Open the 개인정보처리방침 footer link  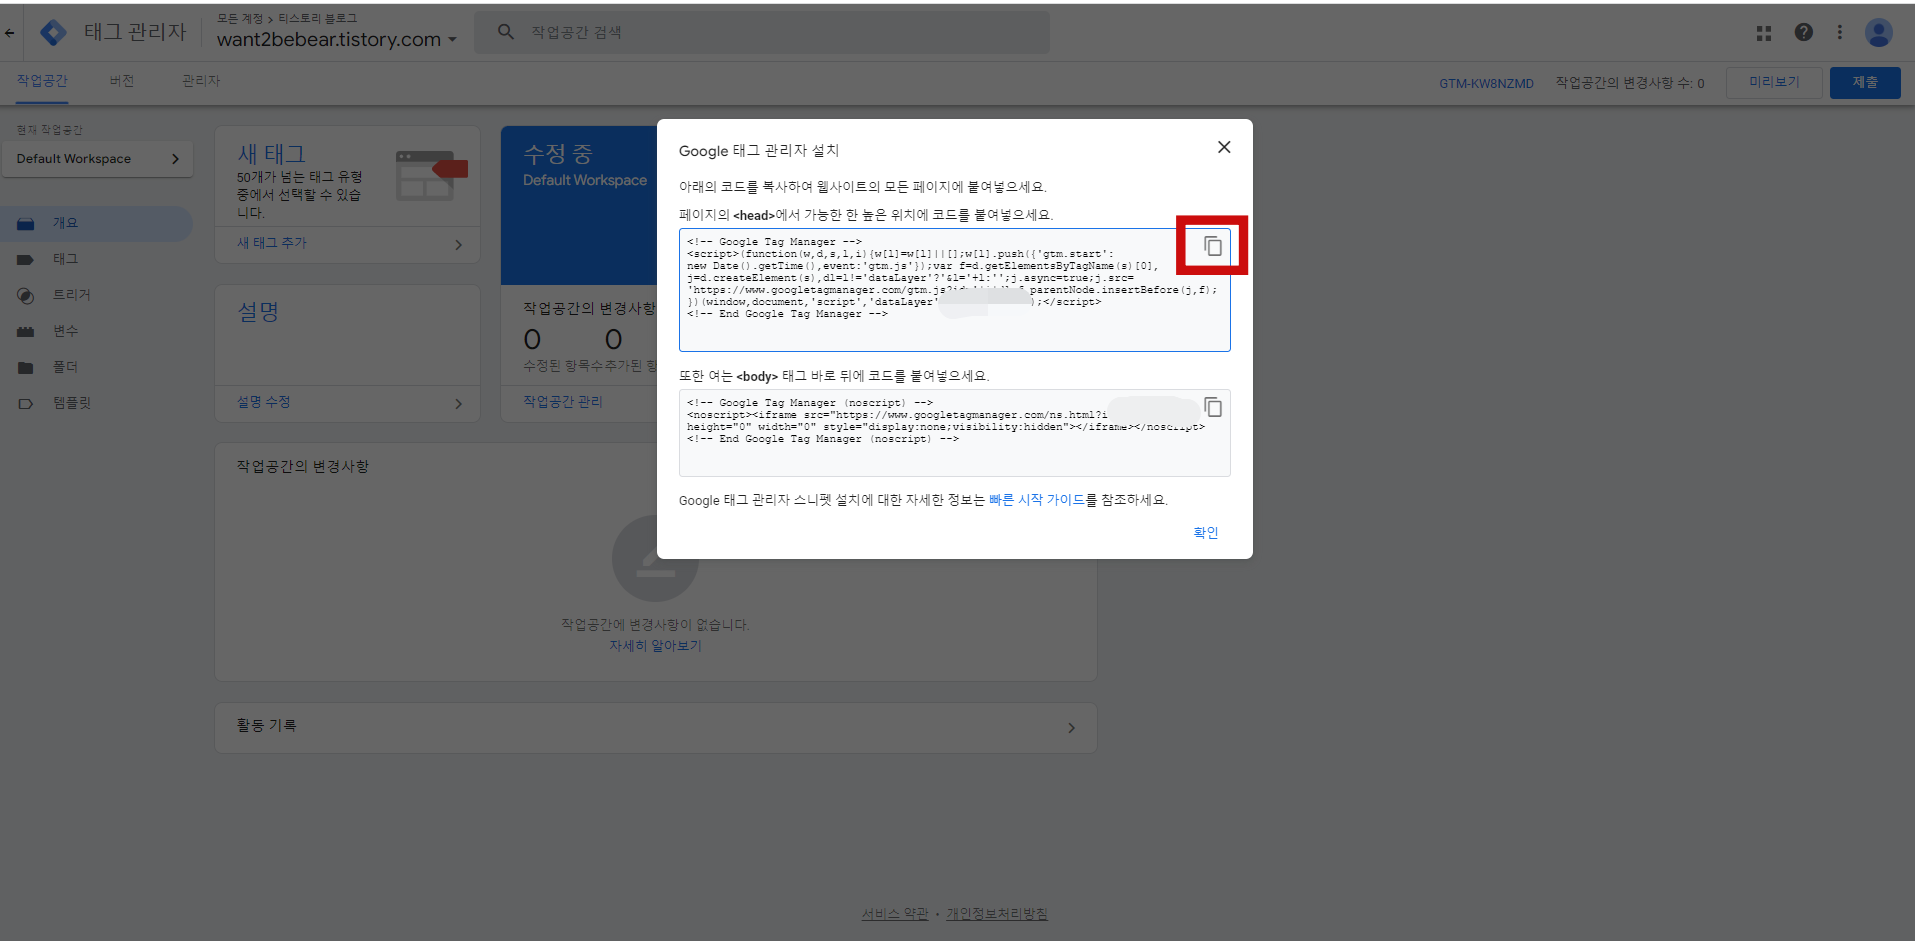(997, 914)
